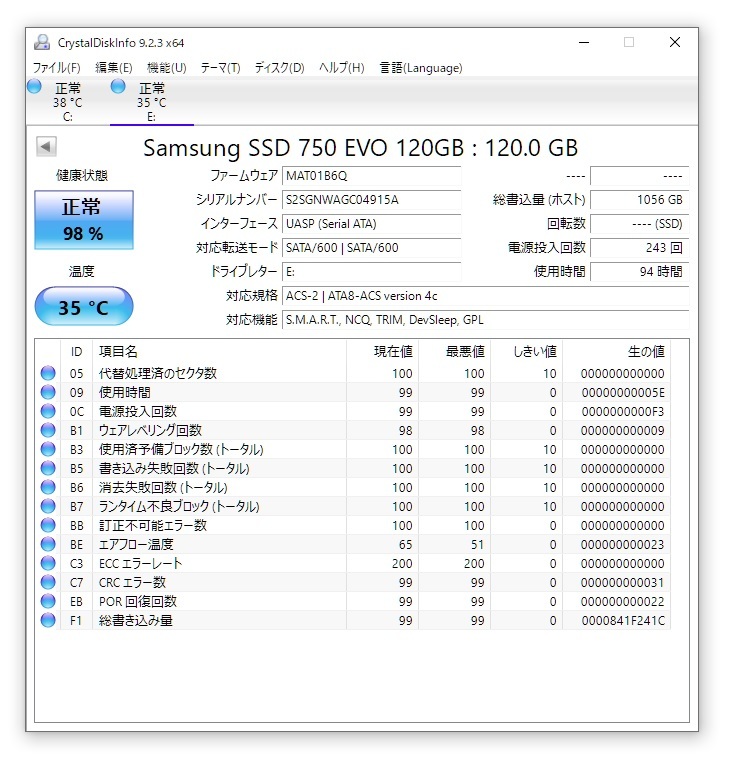
Task: Open the ディスク(D) menu
Action: tap(279, 68)
